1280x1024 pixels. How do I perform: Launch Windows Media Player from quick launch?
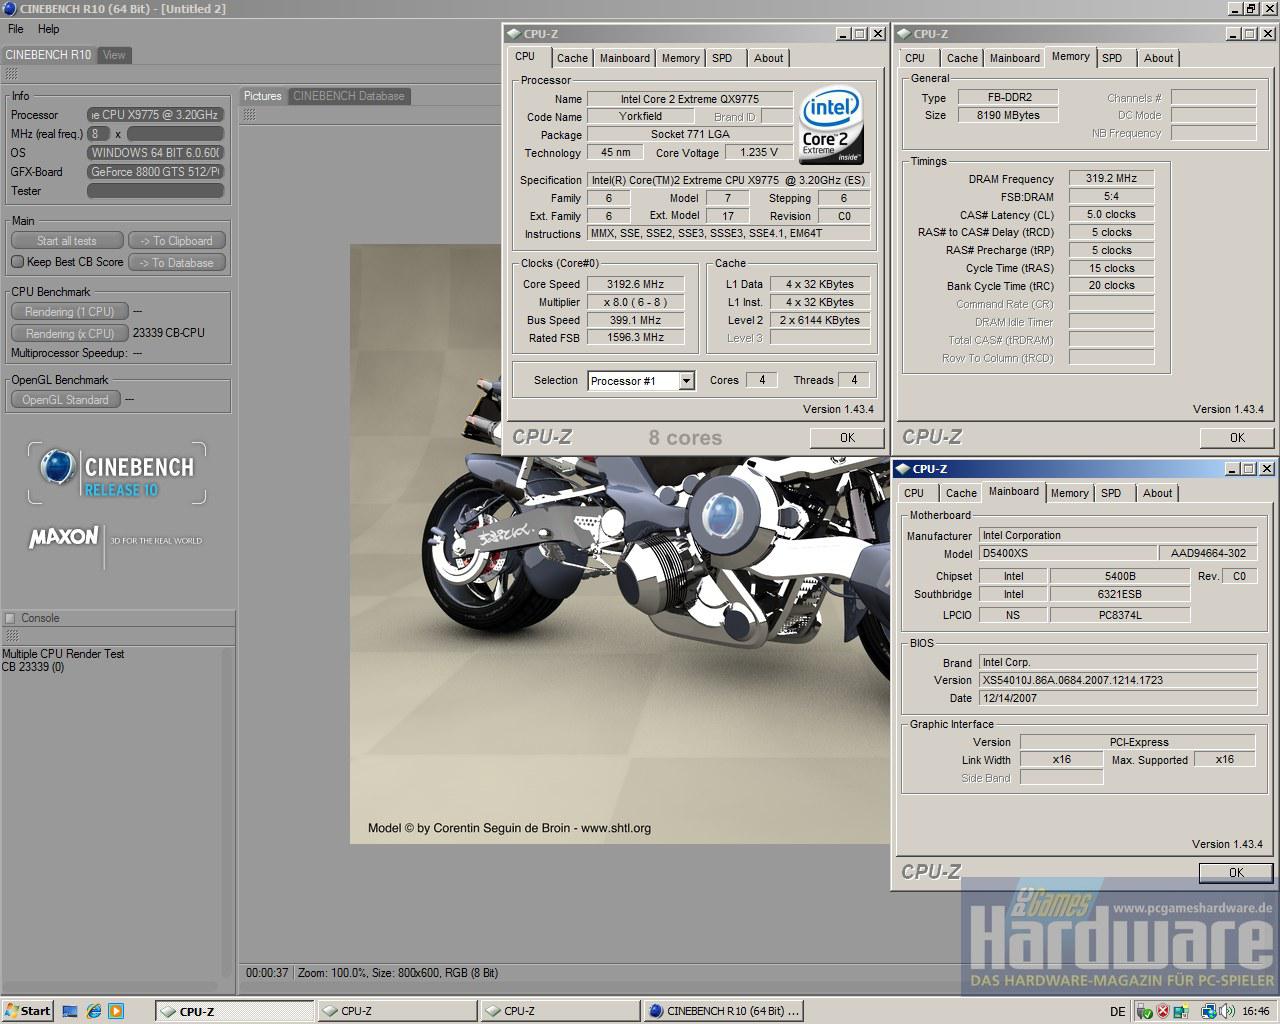[116, 1011]
